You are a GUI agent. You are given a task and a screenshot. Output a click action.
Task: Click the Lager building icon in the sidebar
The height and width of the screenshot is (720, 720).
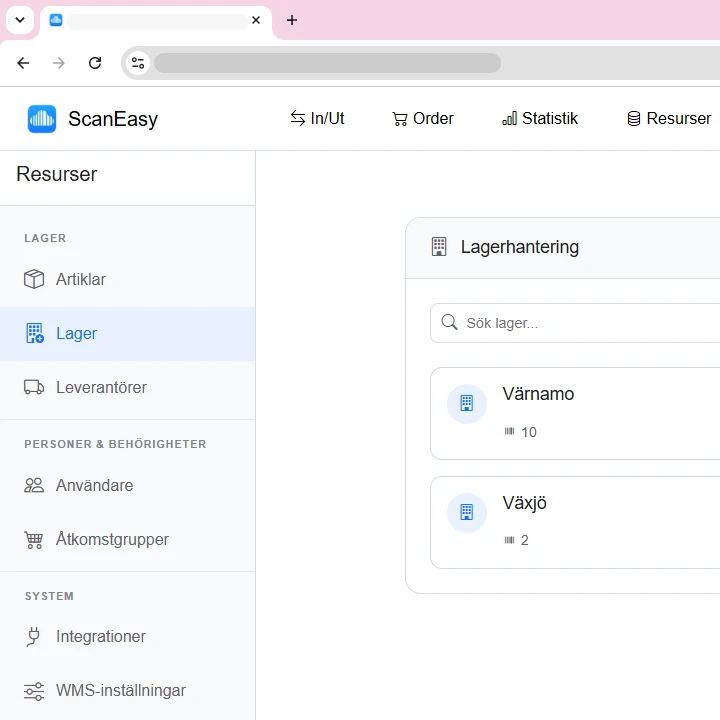[x=35, y=333]
